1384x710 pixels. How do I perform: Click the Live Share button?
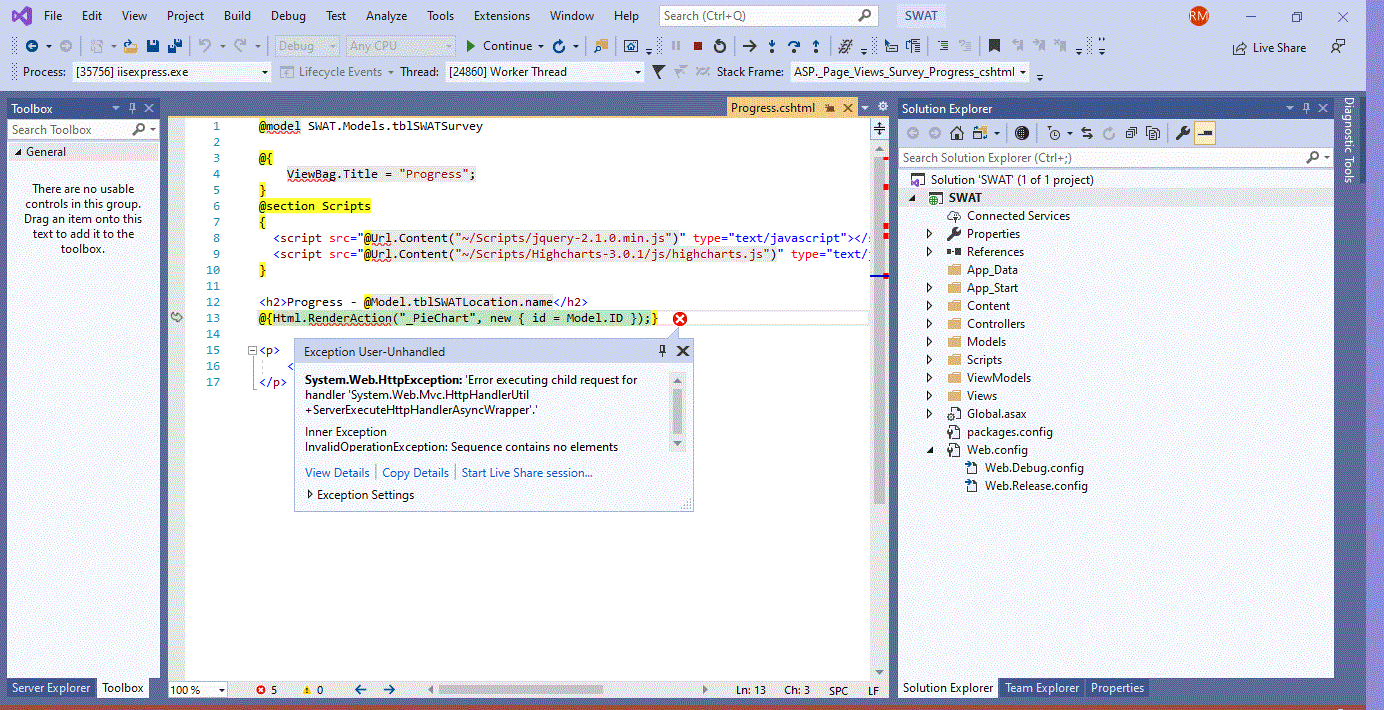1270,47
